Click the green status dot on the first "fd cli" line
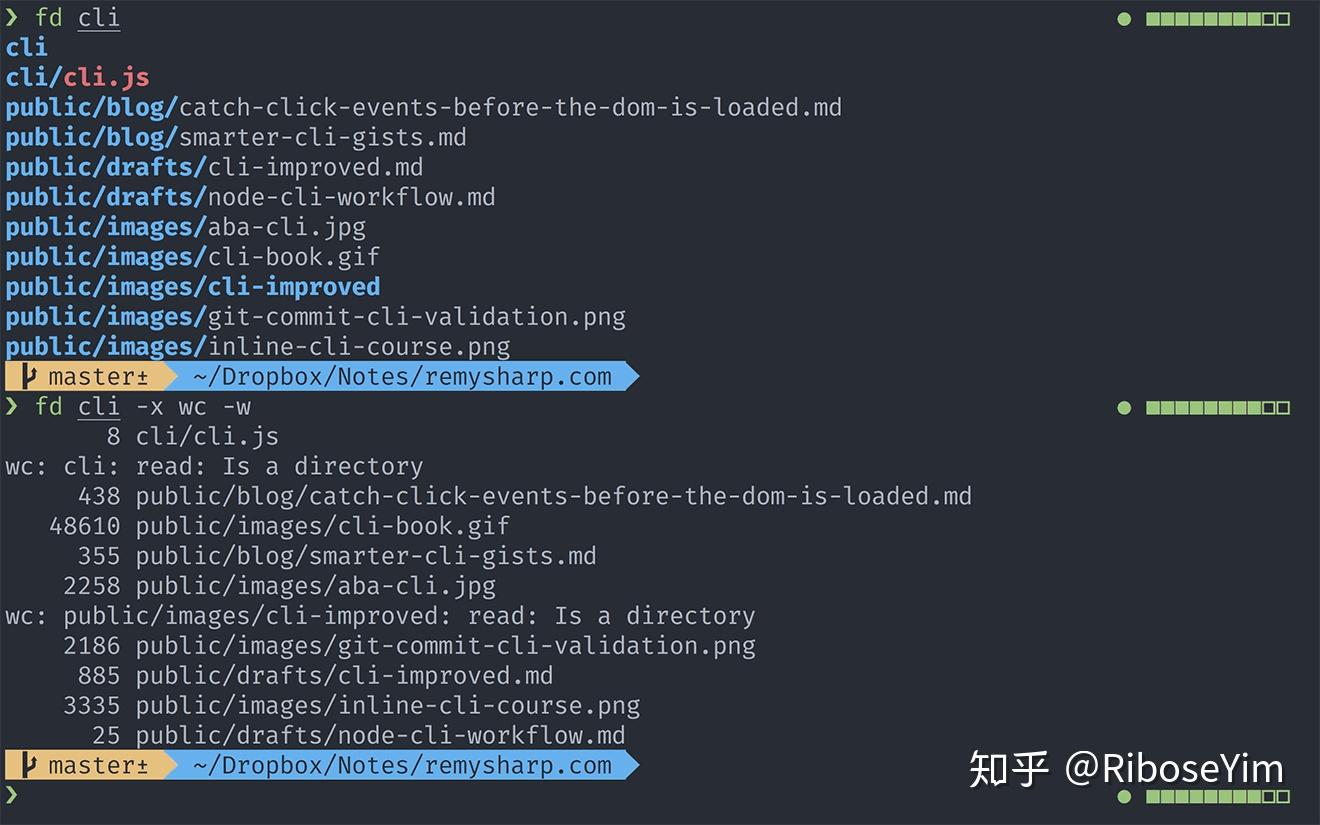This screenshot has height=825, width=1320. (1124, 19)
